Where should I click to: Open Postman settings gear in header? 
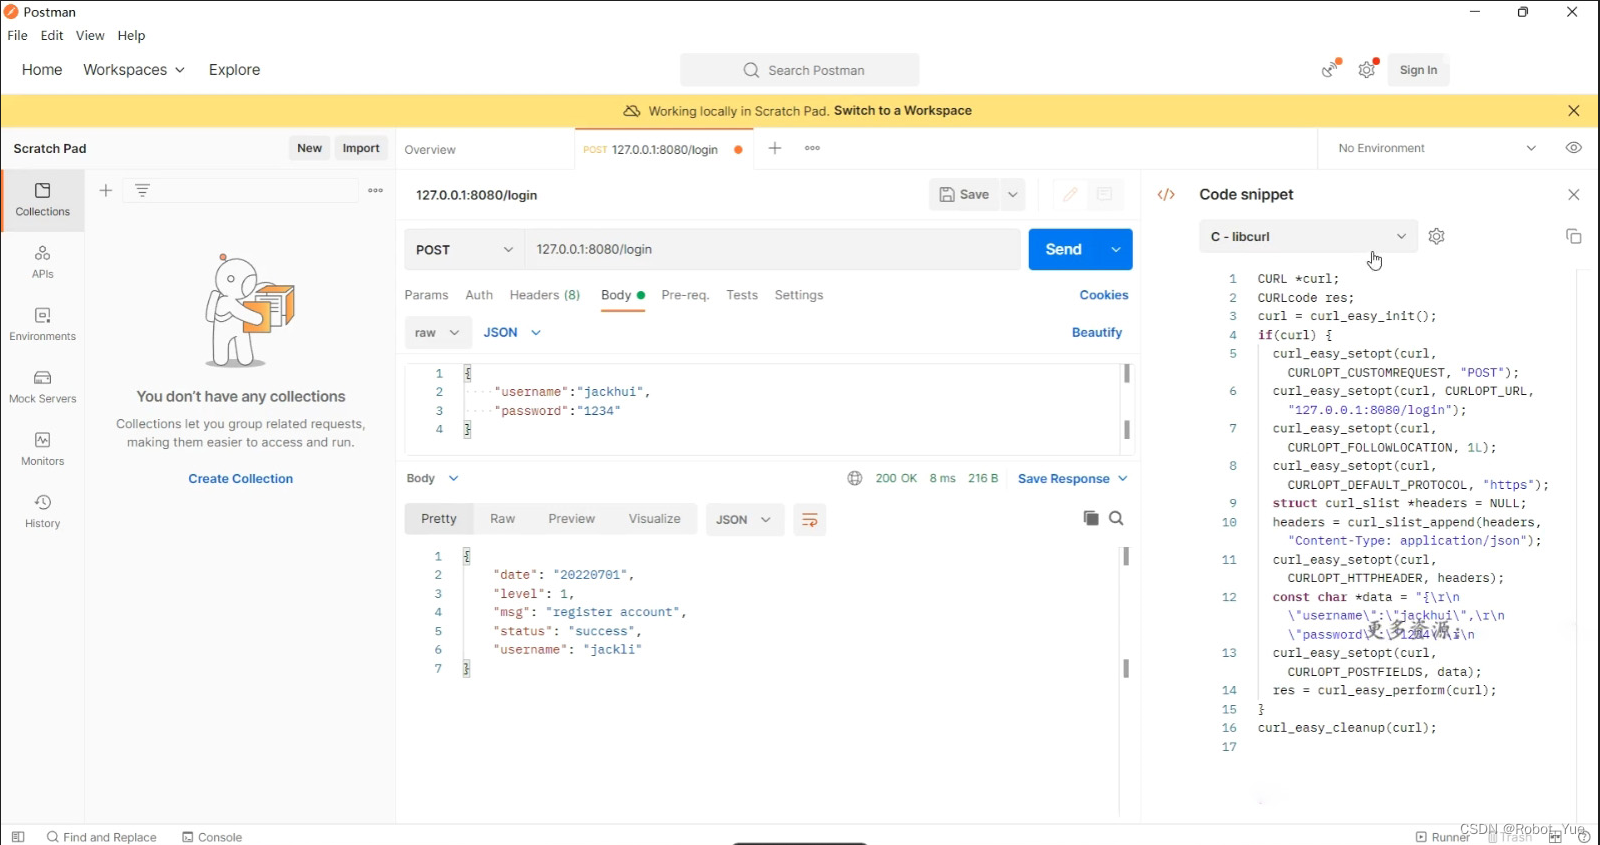[x=1367, y=69]
